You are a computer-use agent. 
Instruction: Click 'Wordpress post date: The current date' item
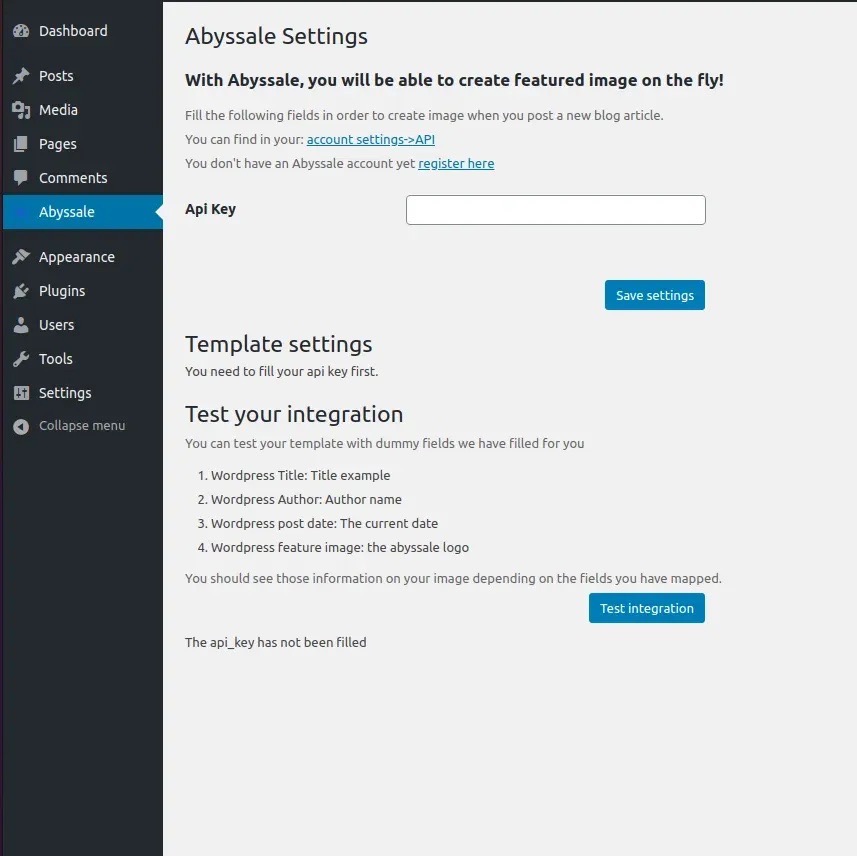[x=324, y=524]
